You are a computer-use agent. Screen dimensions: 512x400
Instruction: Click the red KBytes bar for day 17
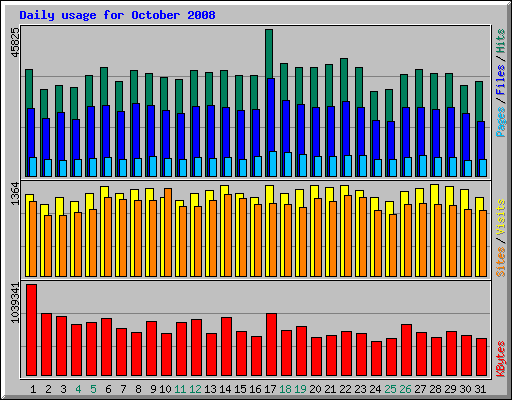click(x=271, y=345)
